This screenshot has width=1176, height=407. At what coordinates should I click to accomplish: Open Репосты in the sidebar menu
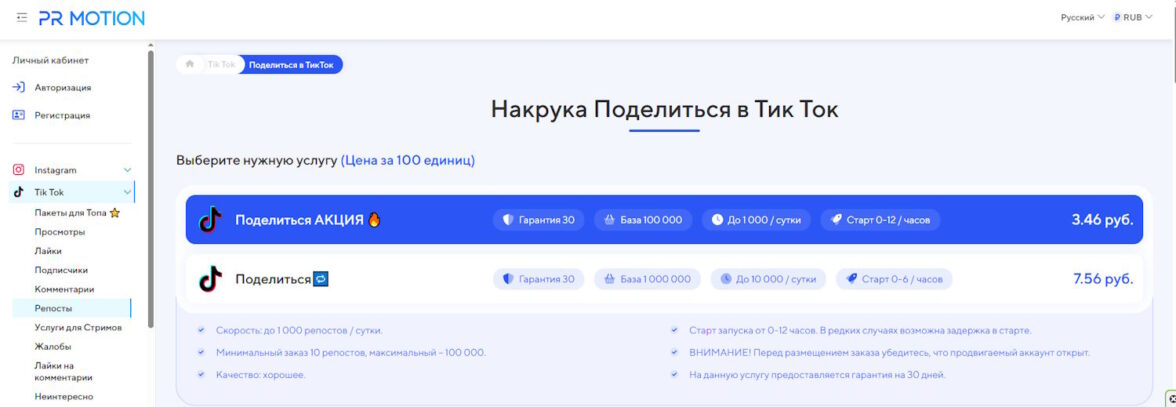click(53, 308)
